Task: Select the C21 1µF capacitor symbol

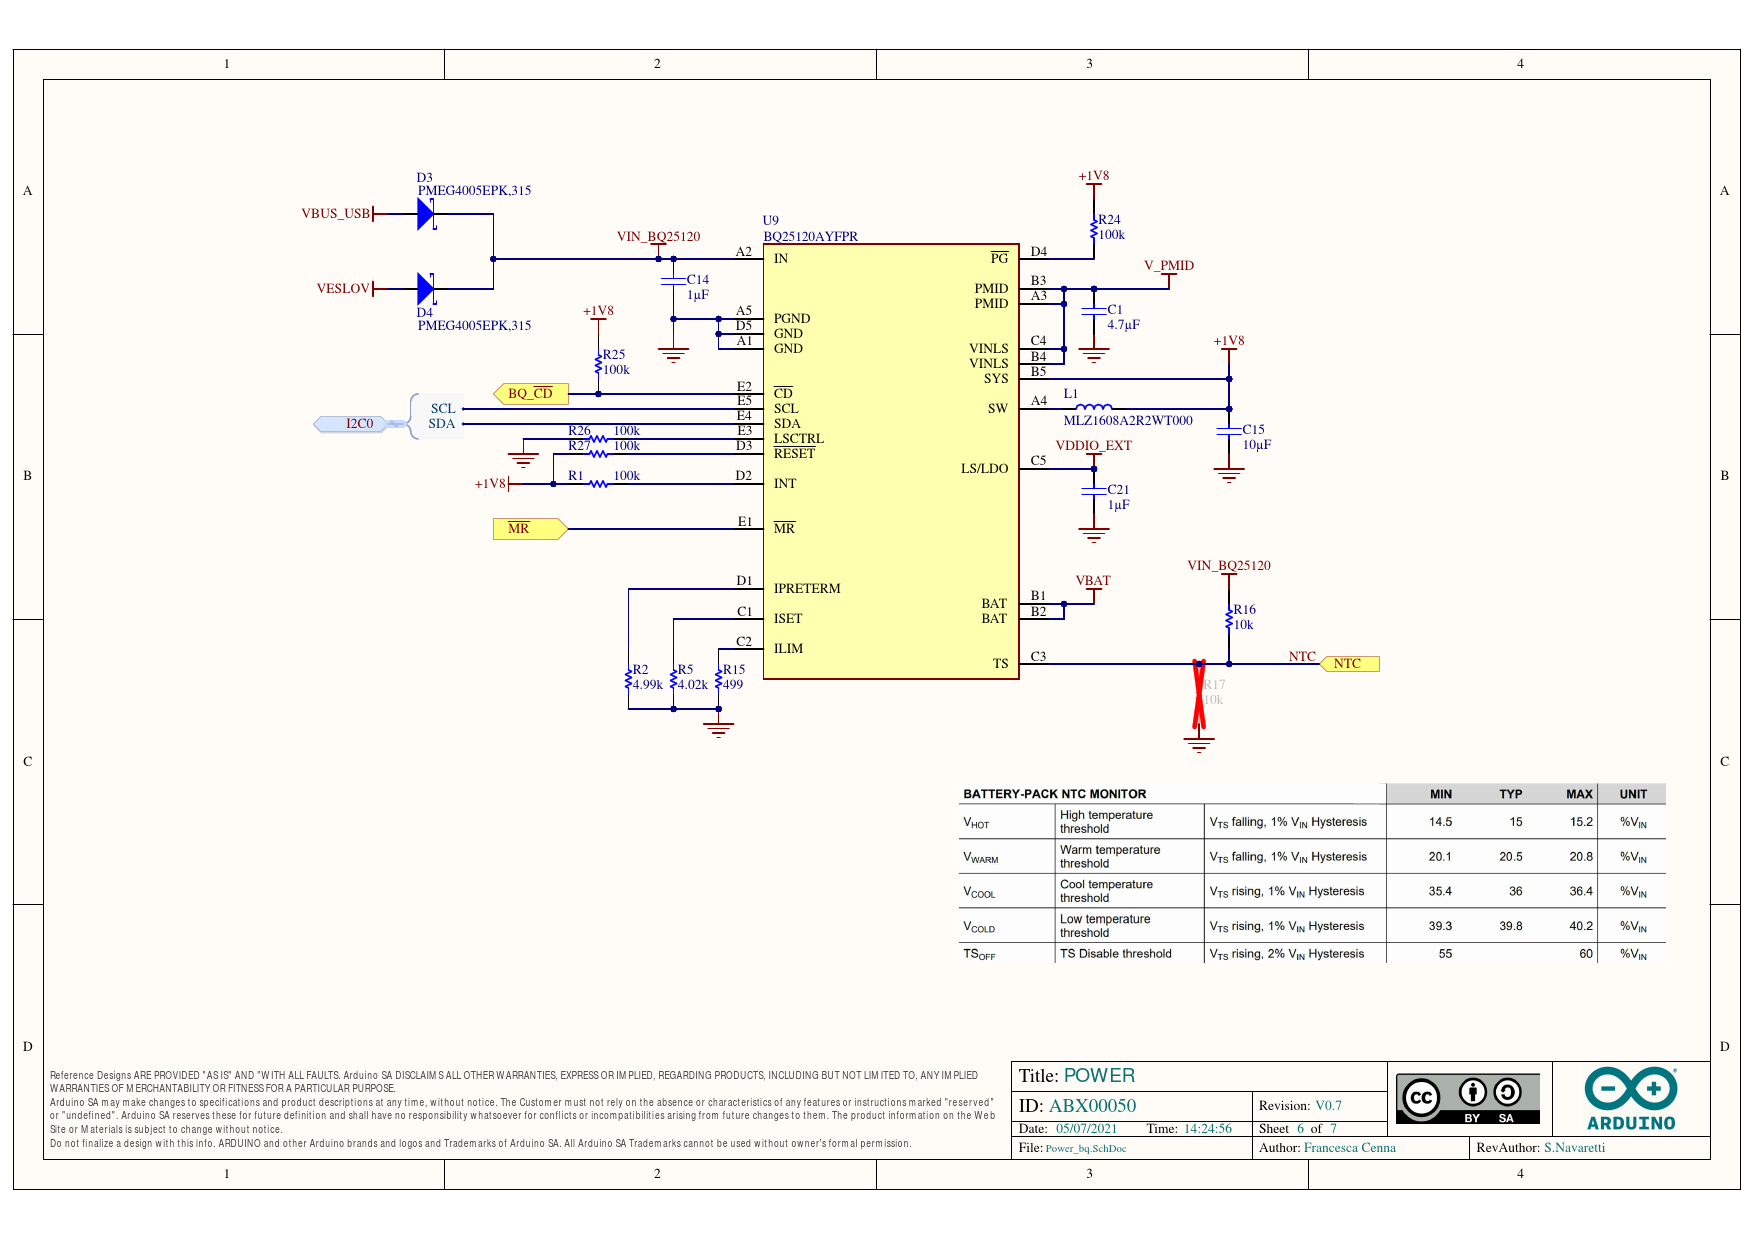Action: pos(1094,491)
